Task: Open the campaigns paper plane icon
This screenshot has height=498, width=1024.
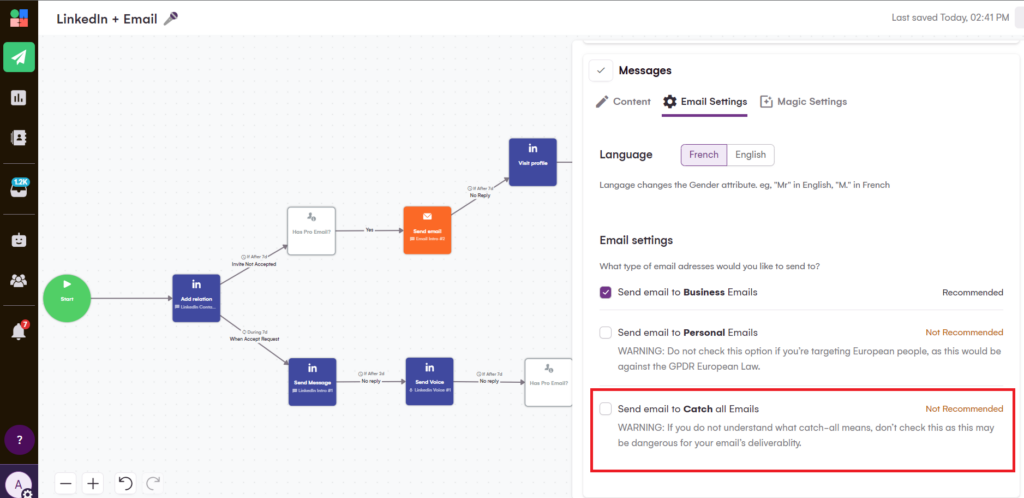Action: (x=19, y=57)
